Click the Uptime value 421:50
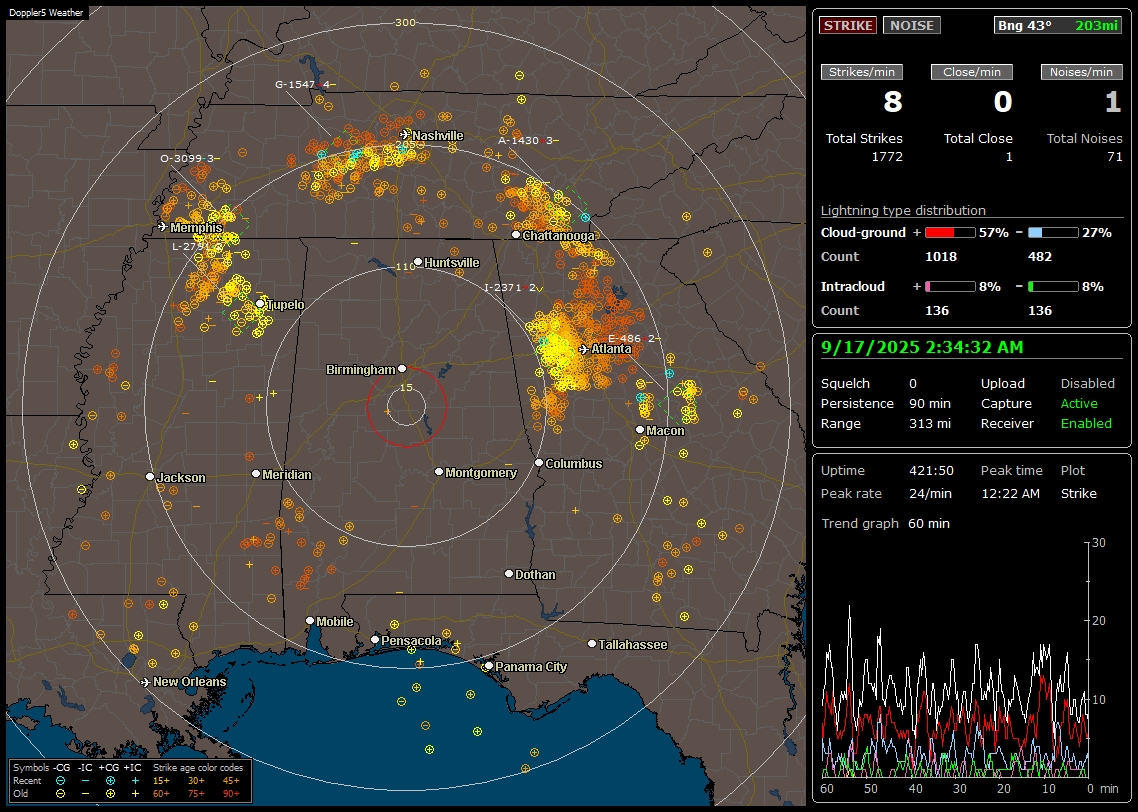The width and height of the screenshot is (1138, 812). coord(931,471)
